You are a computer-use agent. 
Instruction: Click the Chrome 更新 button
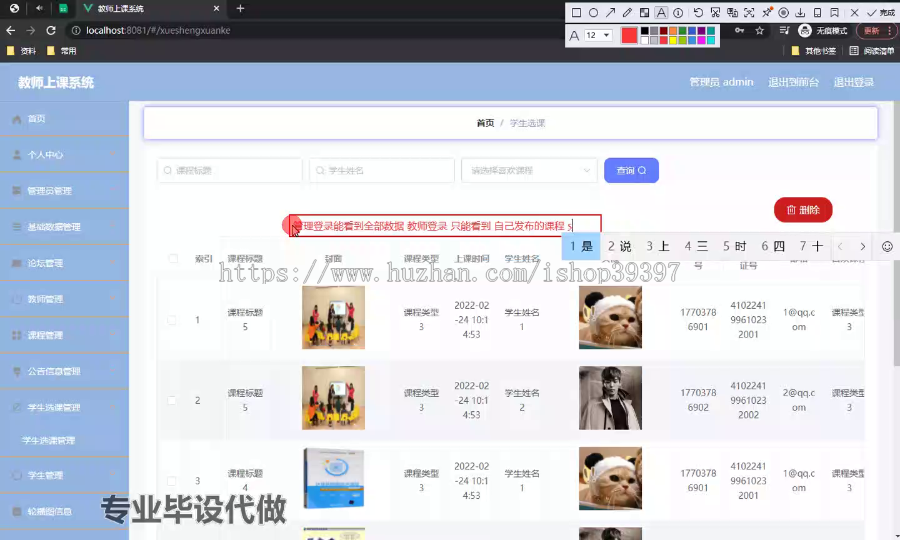(875, 30)
